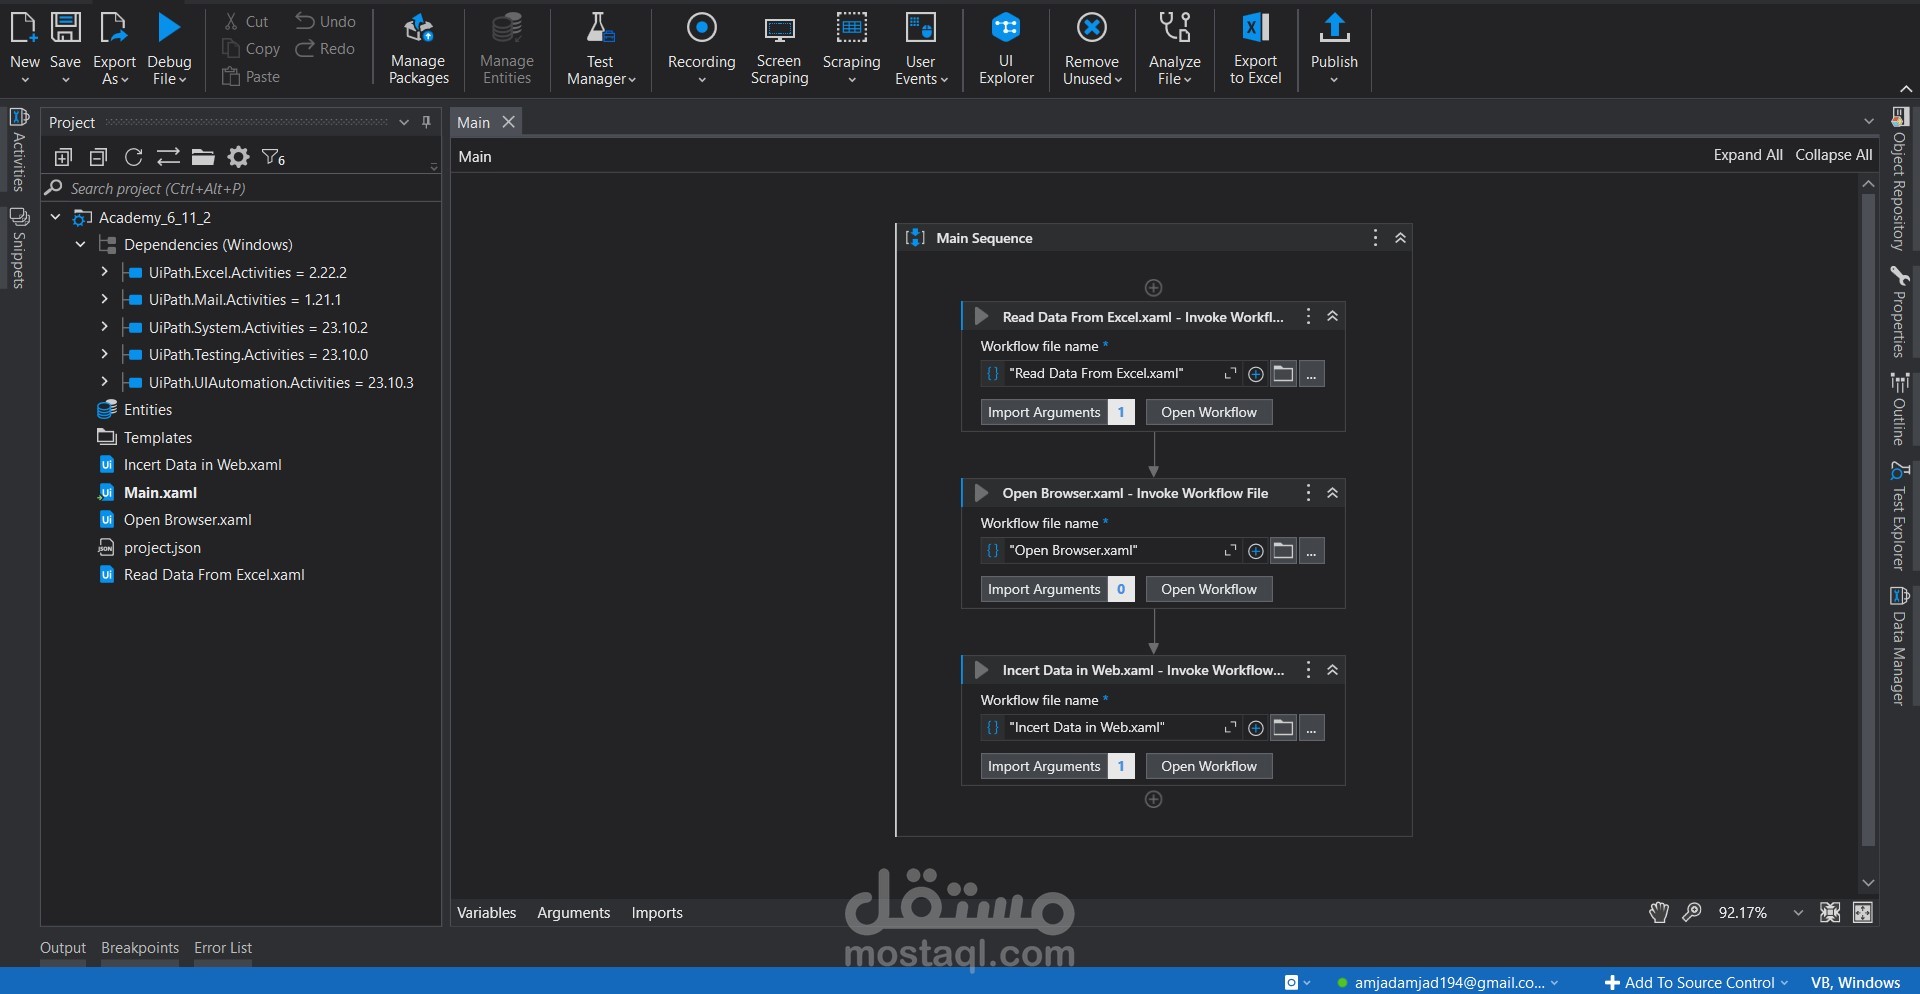
Task: Click the New file icon
Action: pos(24,28)
